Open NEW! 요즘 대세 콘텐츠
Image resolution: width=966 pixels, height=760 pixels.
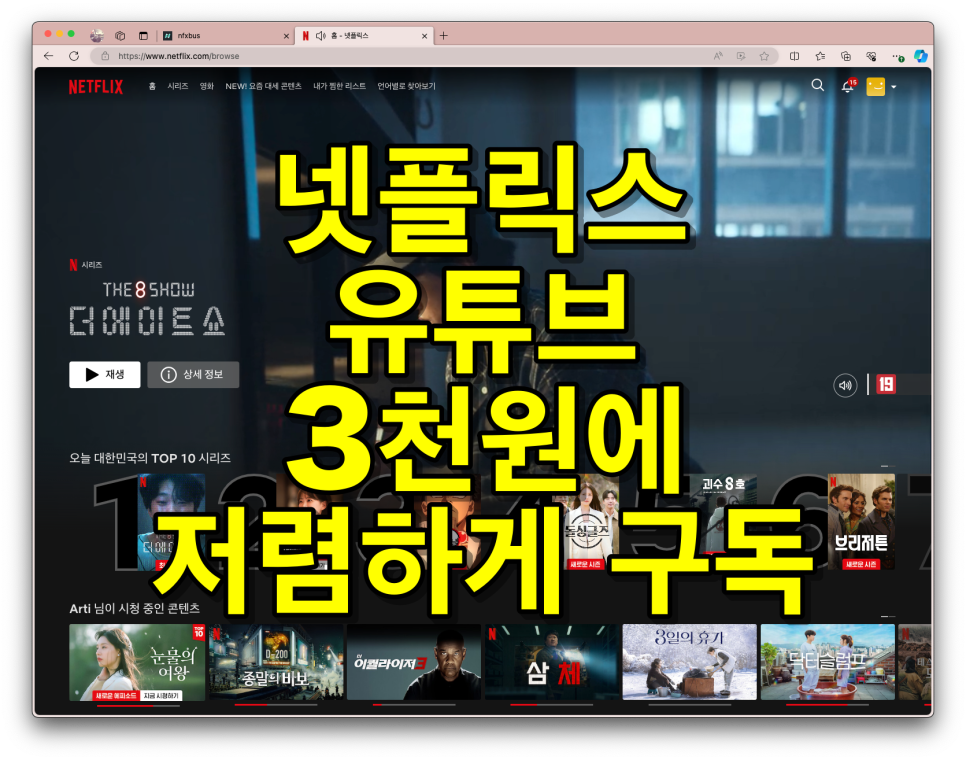point(263,86)
